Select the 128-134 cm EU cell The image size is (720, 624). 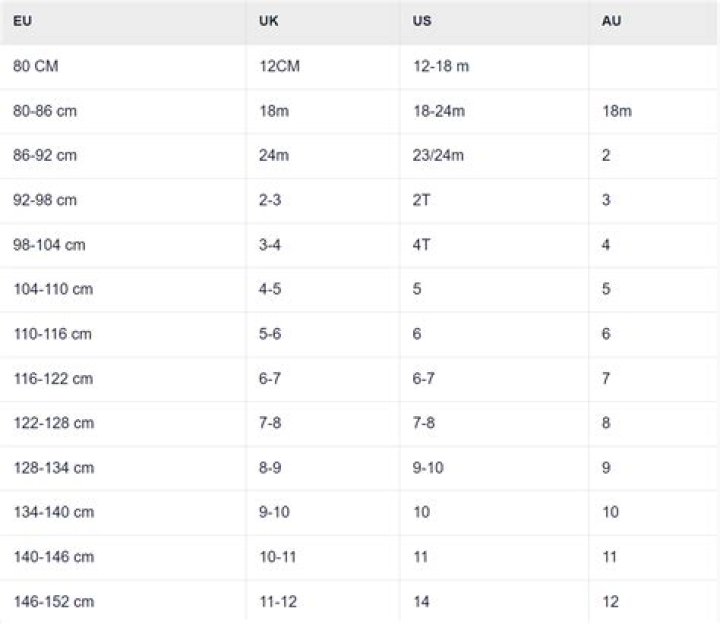(x=53, y=467)
